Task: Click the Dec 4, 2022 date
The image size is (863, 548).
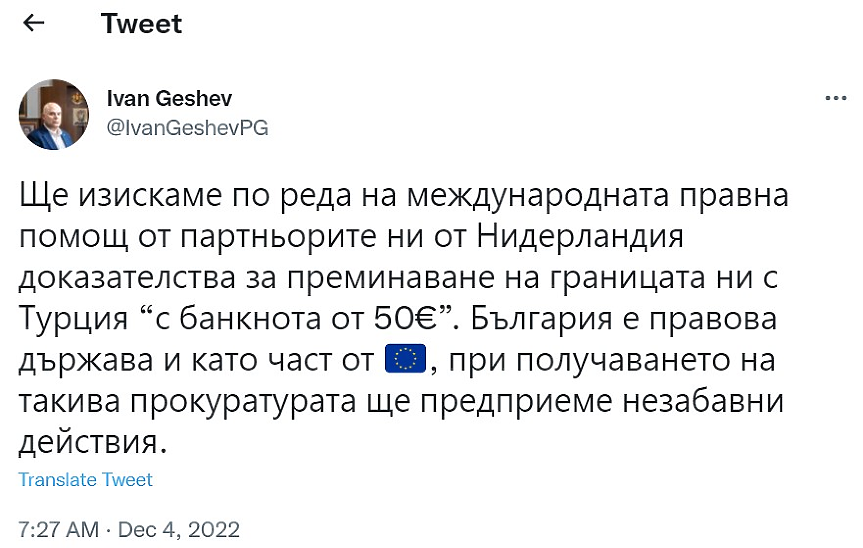Action: point(179,528)
